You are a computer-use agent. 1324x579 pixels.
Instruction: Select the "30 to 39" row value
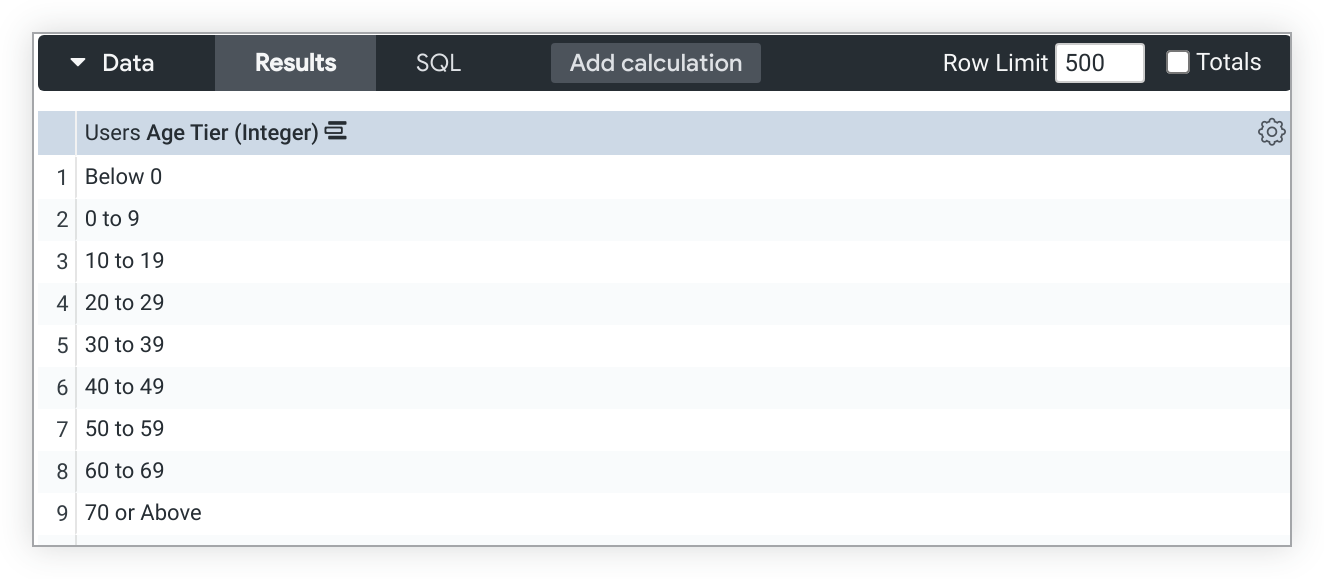124,345
